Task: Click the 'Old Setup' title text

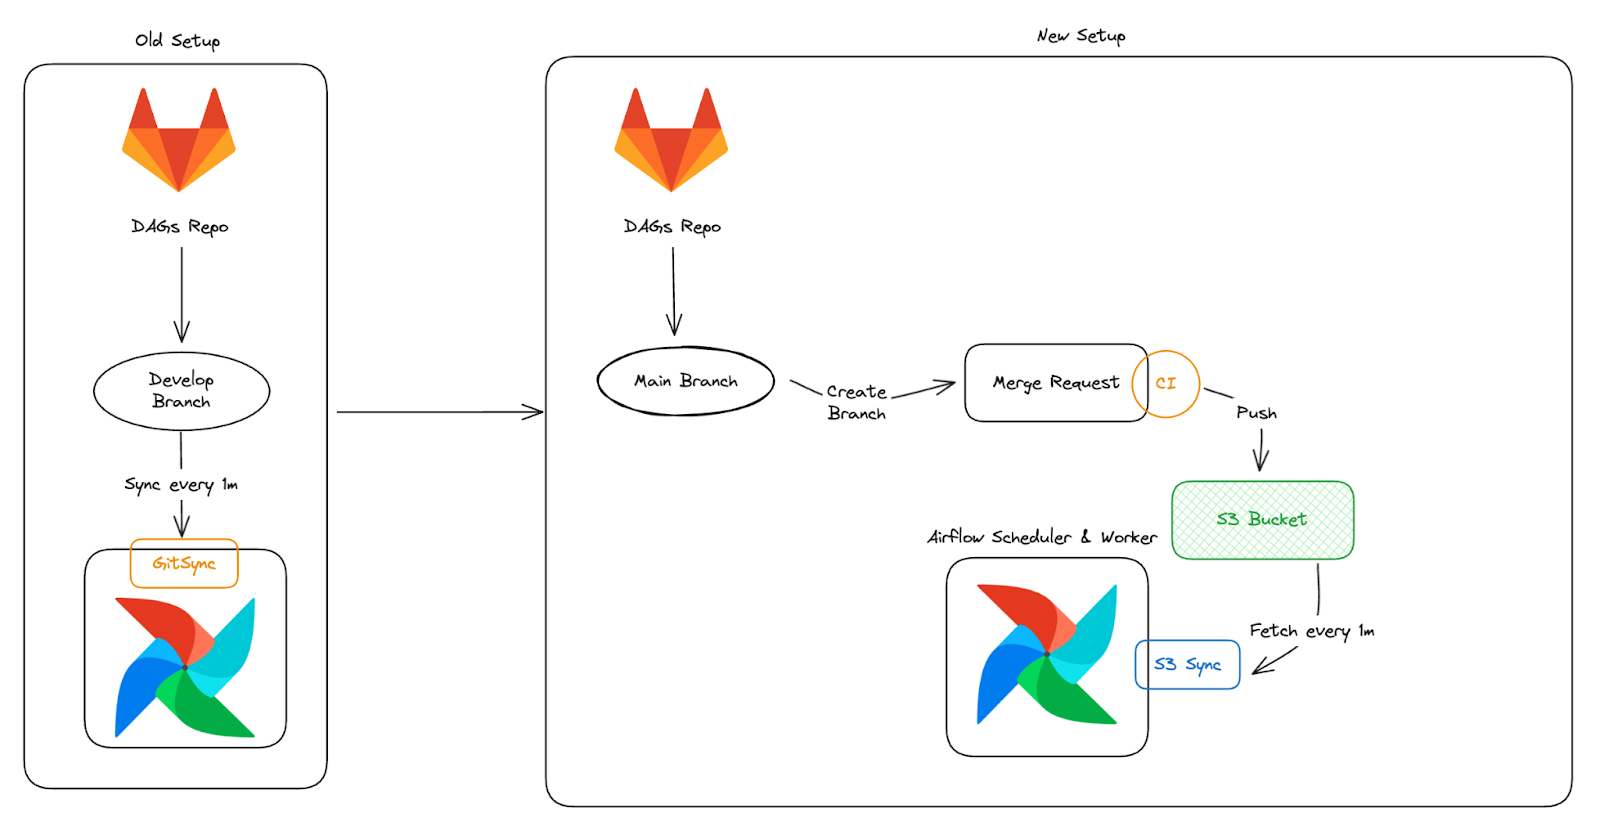Action: (x=178, y=40)
